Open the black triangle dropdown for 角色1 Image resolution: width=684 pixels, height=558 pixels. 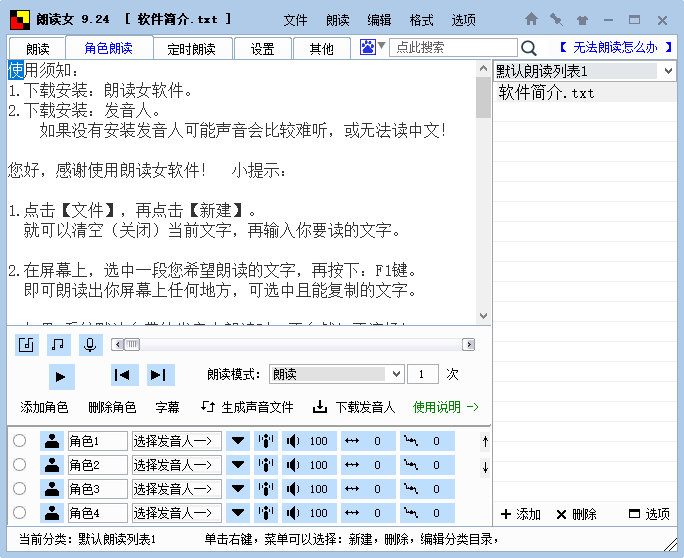[x=238, y=441]
